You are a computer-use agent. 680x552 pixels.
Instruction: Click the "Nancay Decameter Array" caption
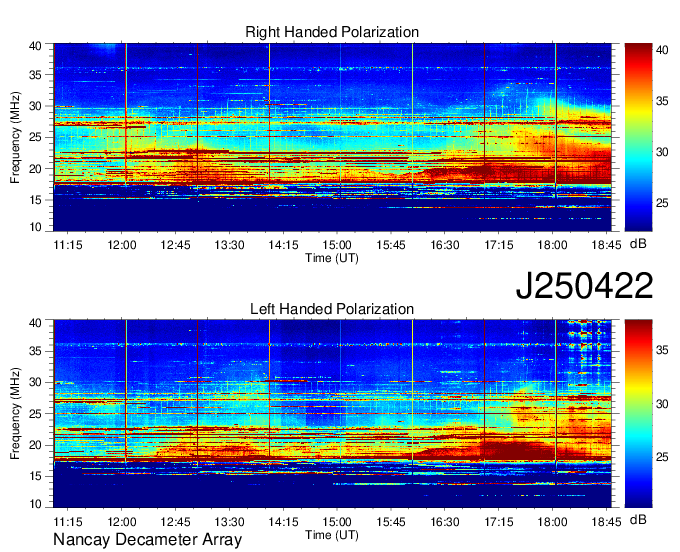(x=147, y=539)
